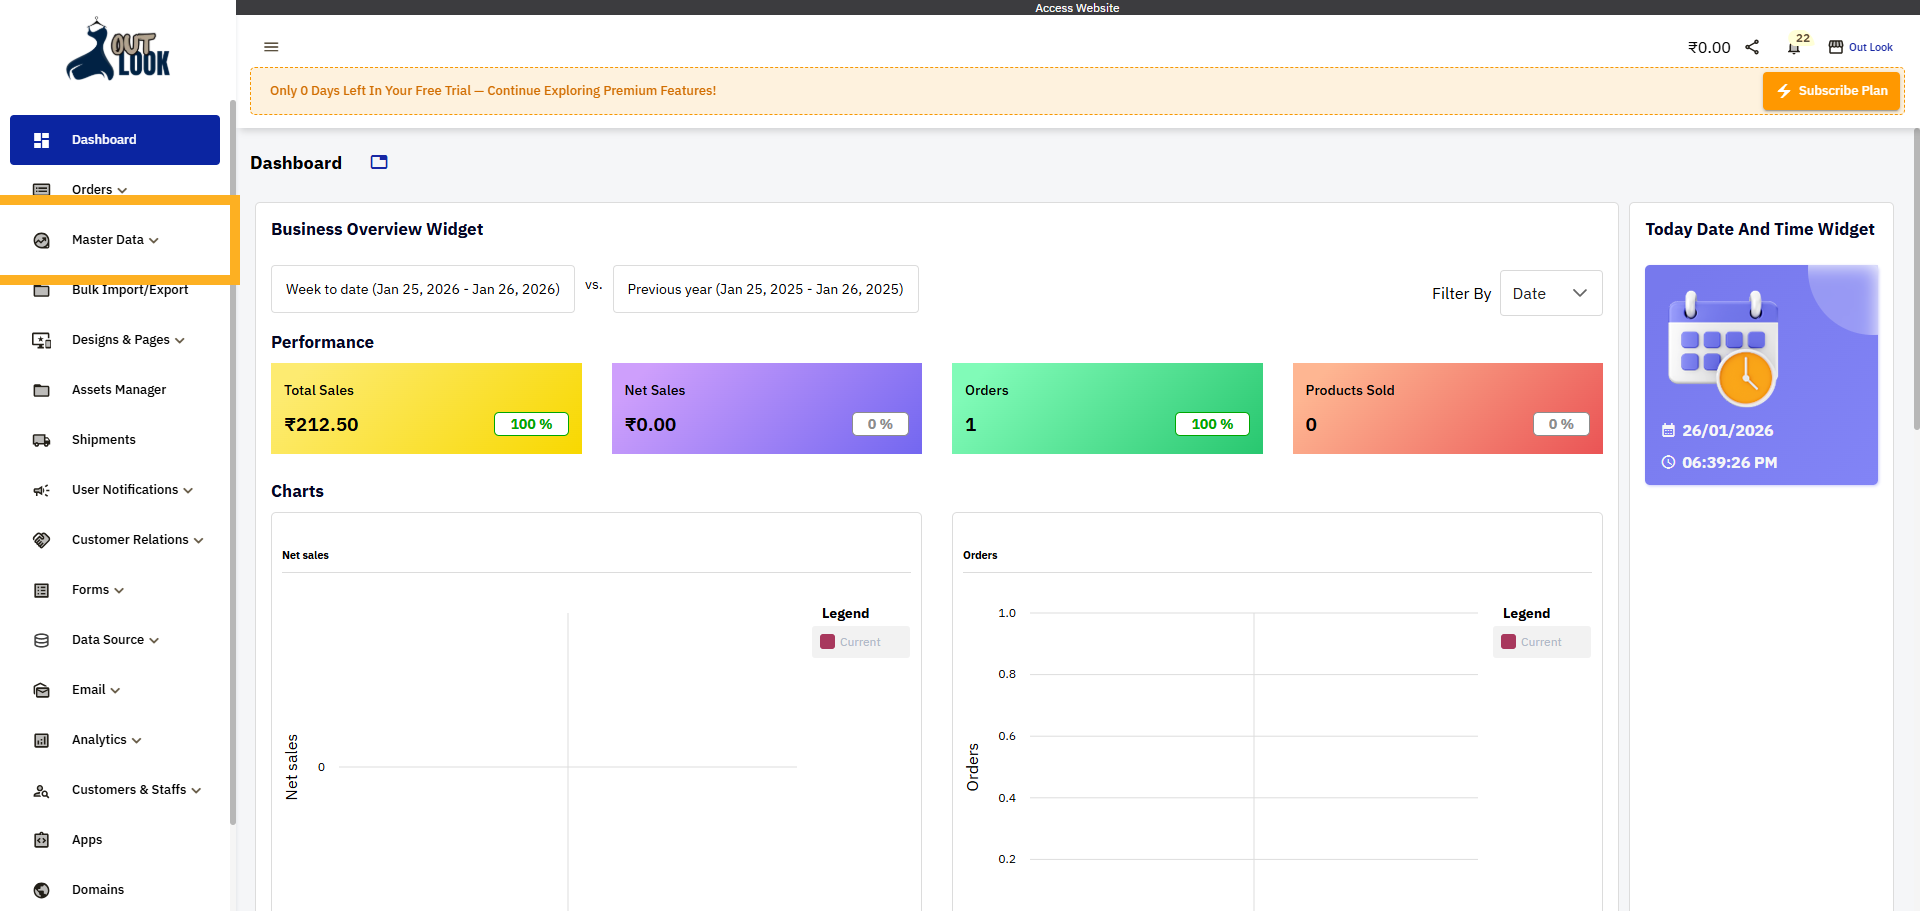1920x911 pixels.
Task: Open the Orders sidebar icon
Action: pos(41,190)
